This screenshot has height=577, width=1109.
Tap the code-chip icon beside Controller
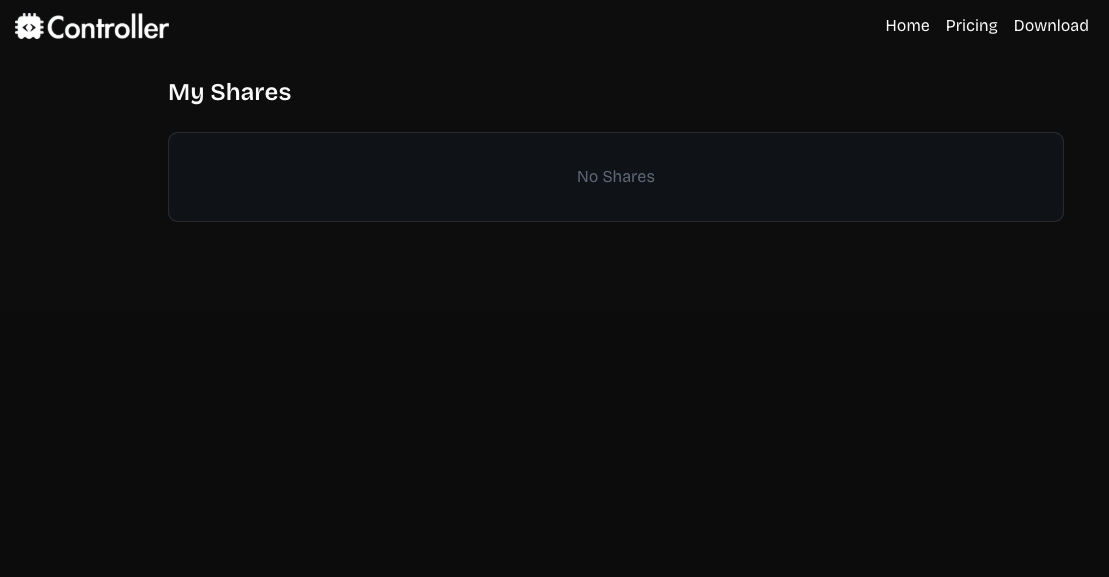pyautogui.click(x=29, y=26)
